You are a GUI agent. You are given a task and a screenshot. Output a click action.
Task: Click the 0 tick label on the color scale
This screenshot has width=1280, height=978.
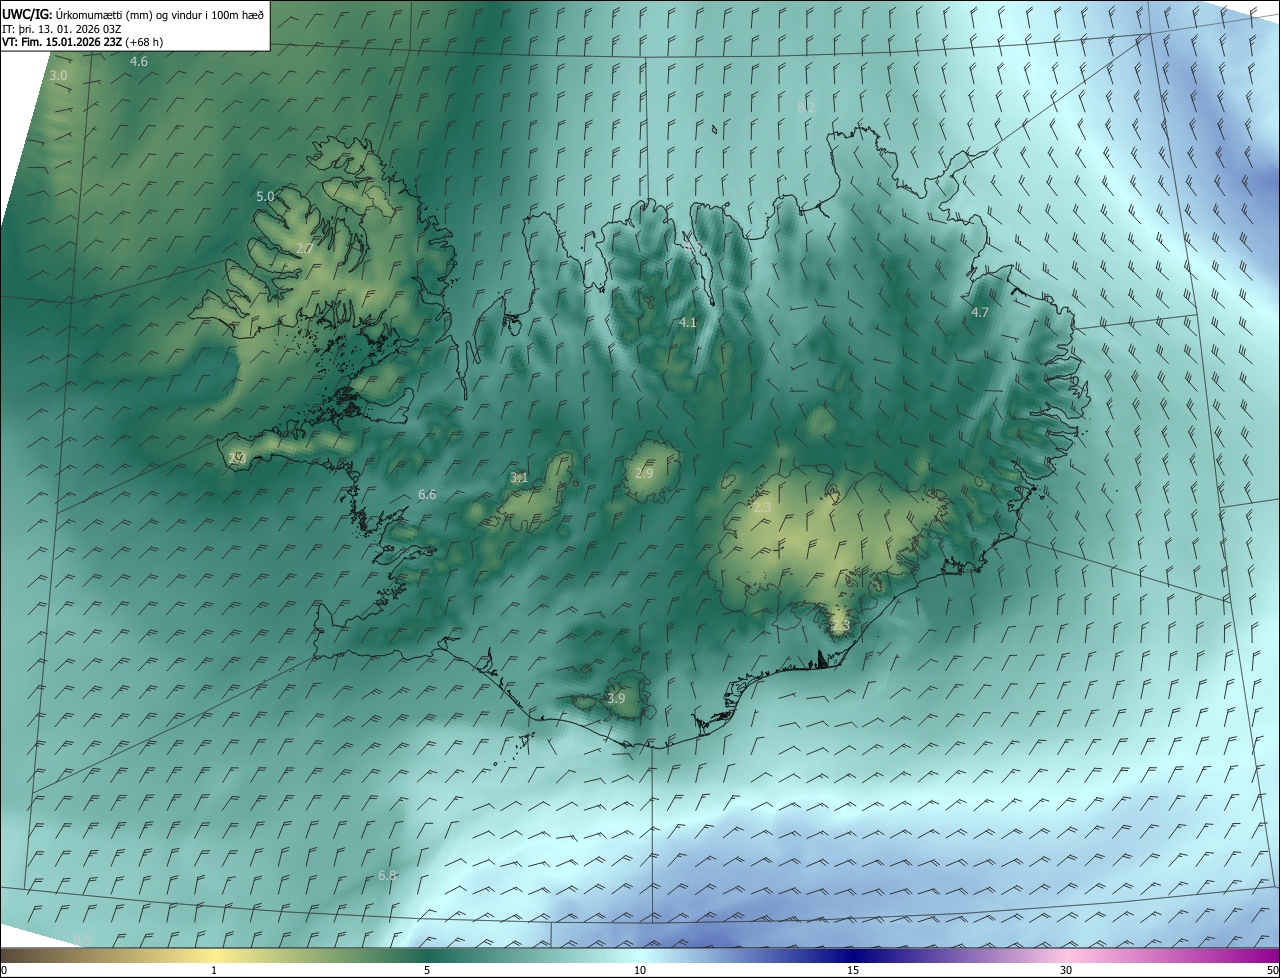(x=3, y=971)
